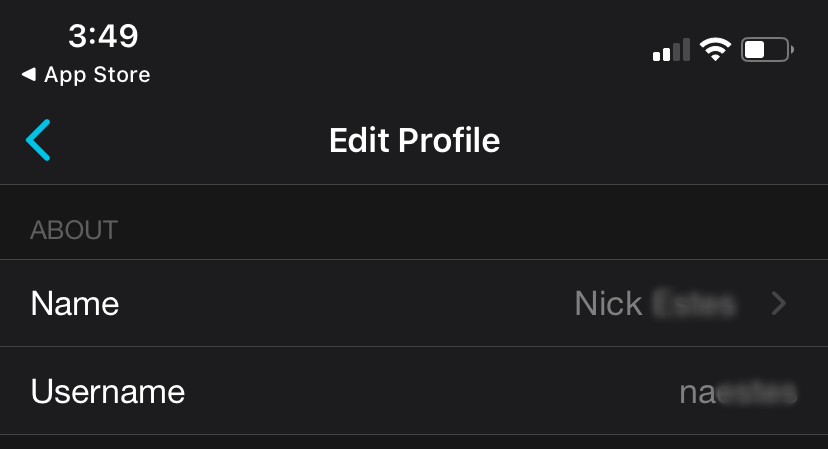Tap blank area right of ABOUT header
Screen dimensions: 828x449
click(x=450, y=230)
